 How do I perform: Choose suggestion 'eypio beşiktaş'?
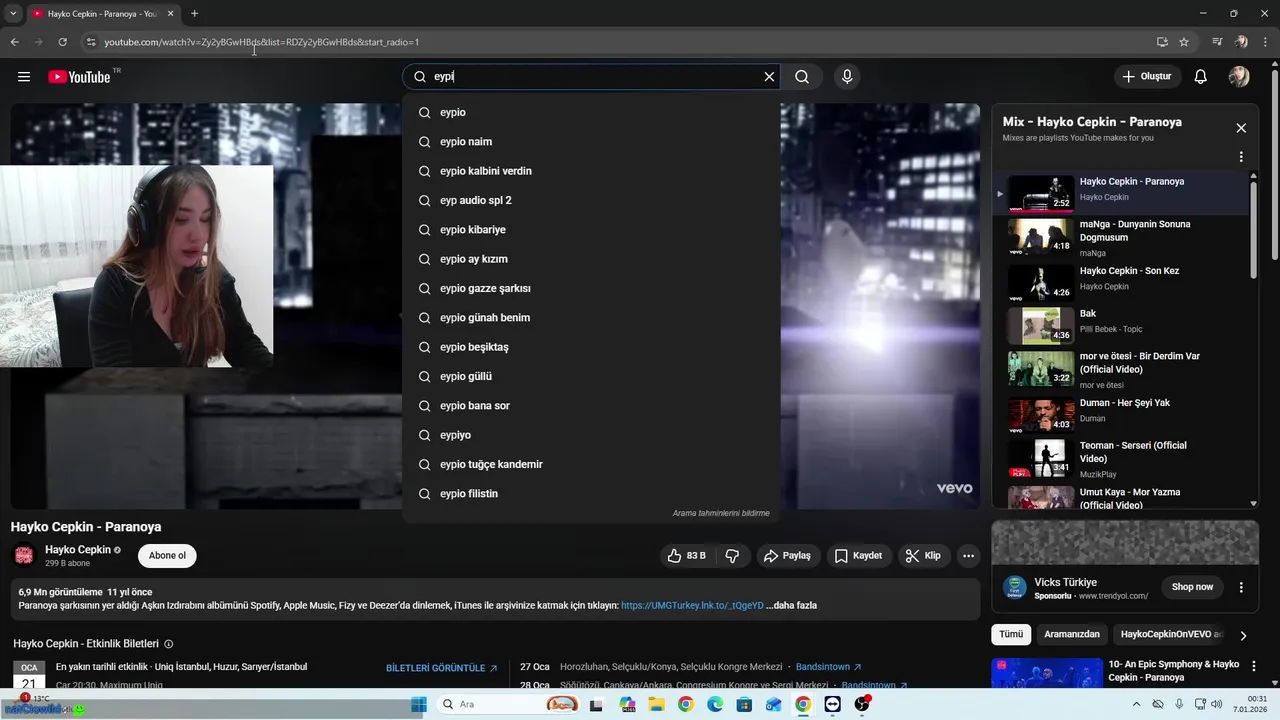coord(591,347)
